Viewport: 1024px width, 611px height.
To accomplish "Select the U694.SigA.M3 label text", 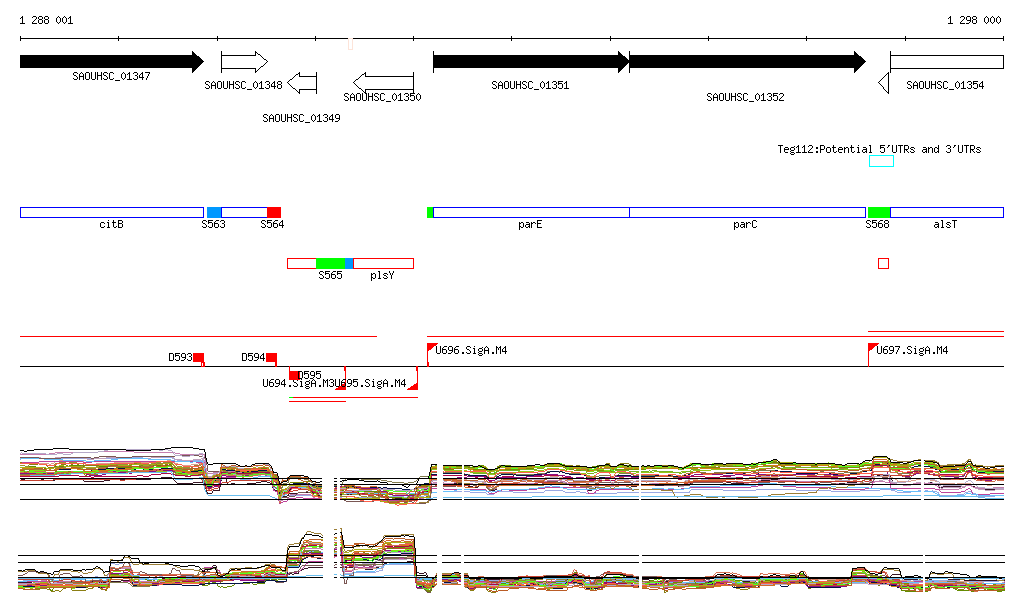I will pos(298,383).
